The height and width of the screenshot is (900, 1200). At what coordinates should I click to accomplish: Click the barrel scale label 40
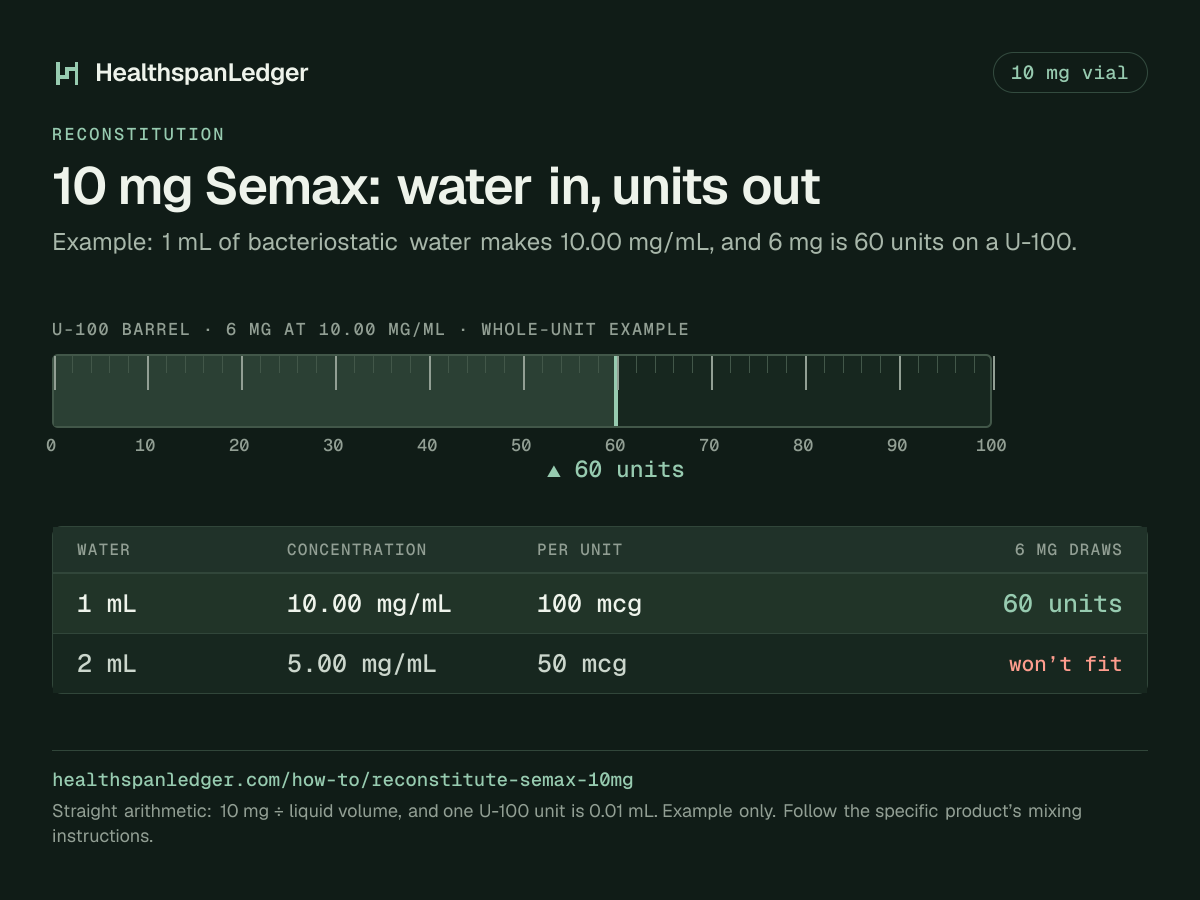point(427,446)
